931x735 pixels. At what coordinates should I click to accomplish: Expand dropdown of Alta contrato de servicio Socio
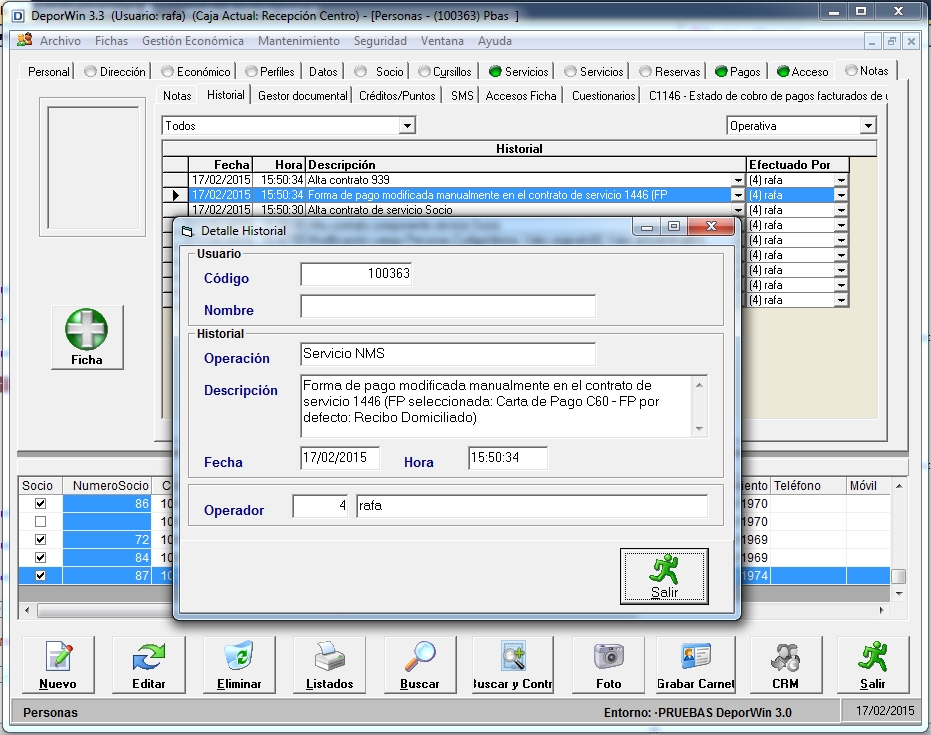tap(738, 210)
